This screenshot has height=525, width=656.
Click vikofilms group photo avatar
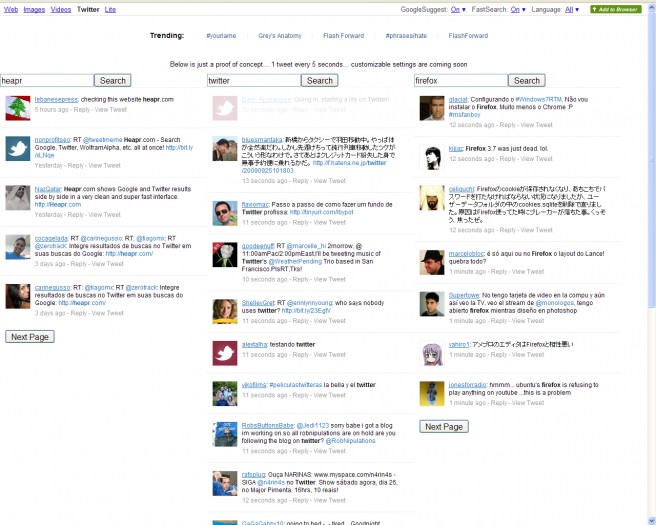click(225, 393)
